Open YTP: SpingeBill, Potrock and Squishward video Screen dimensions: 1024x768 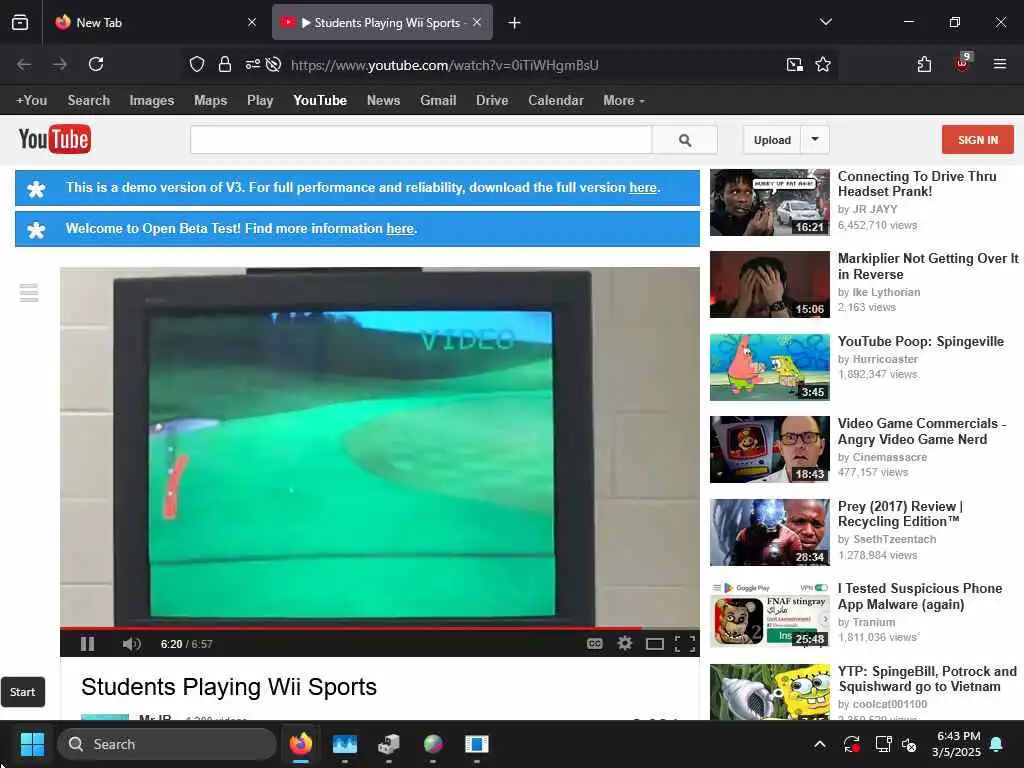[x=927, y=679]
